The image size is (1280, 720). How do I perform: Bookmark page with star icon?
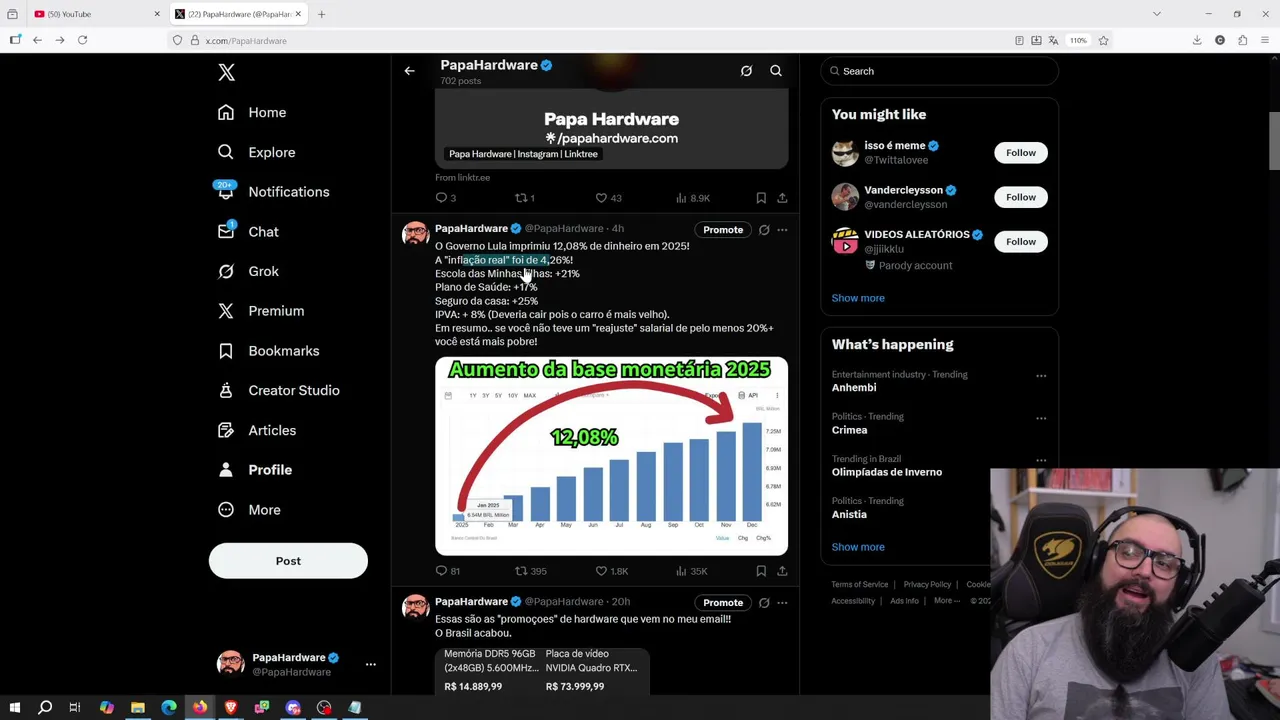(x=1103, y=40)
